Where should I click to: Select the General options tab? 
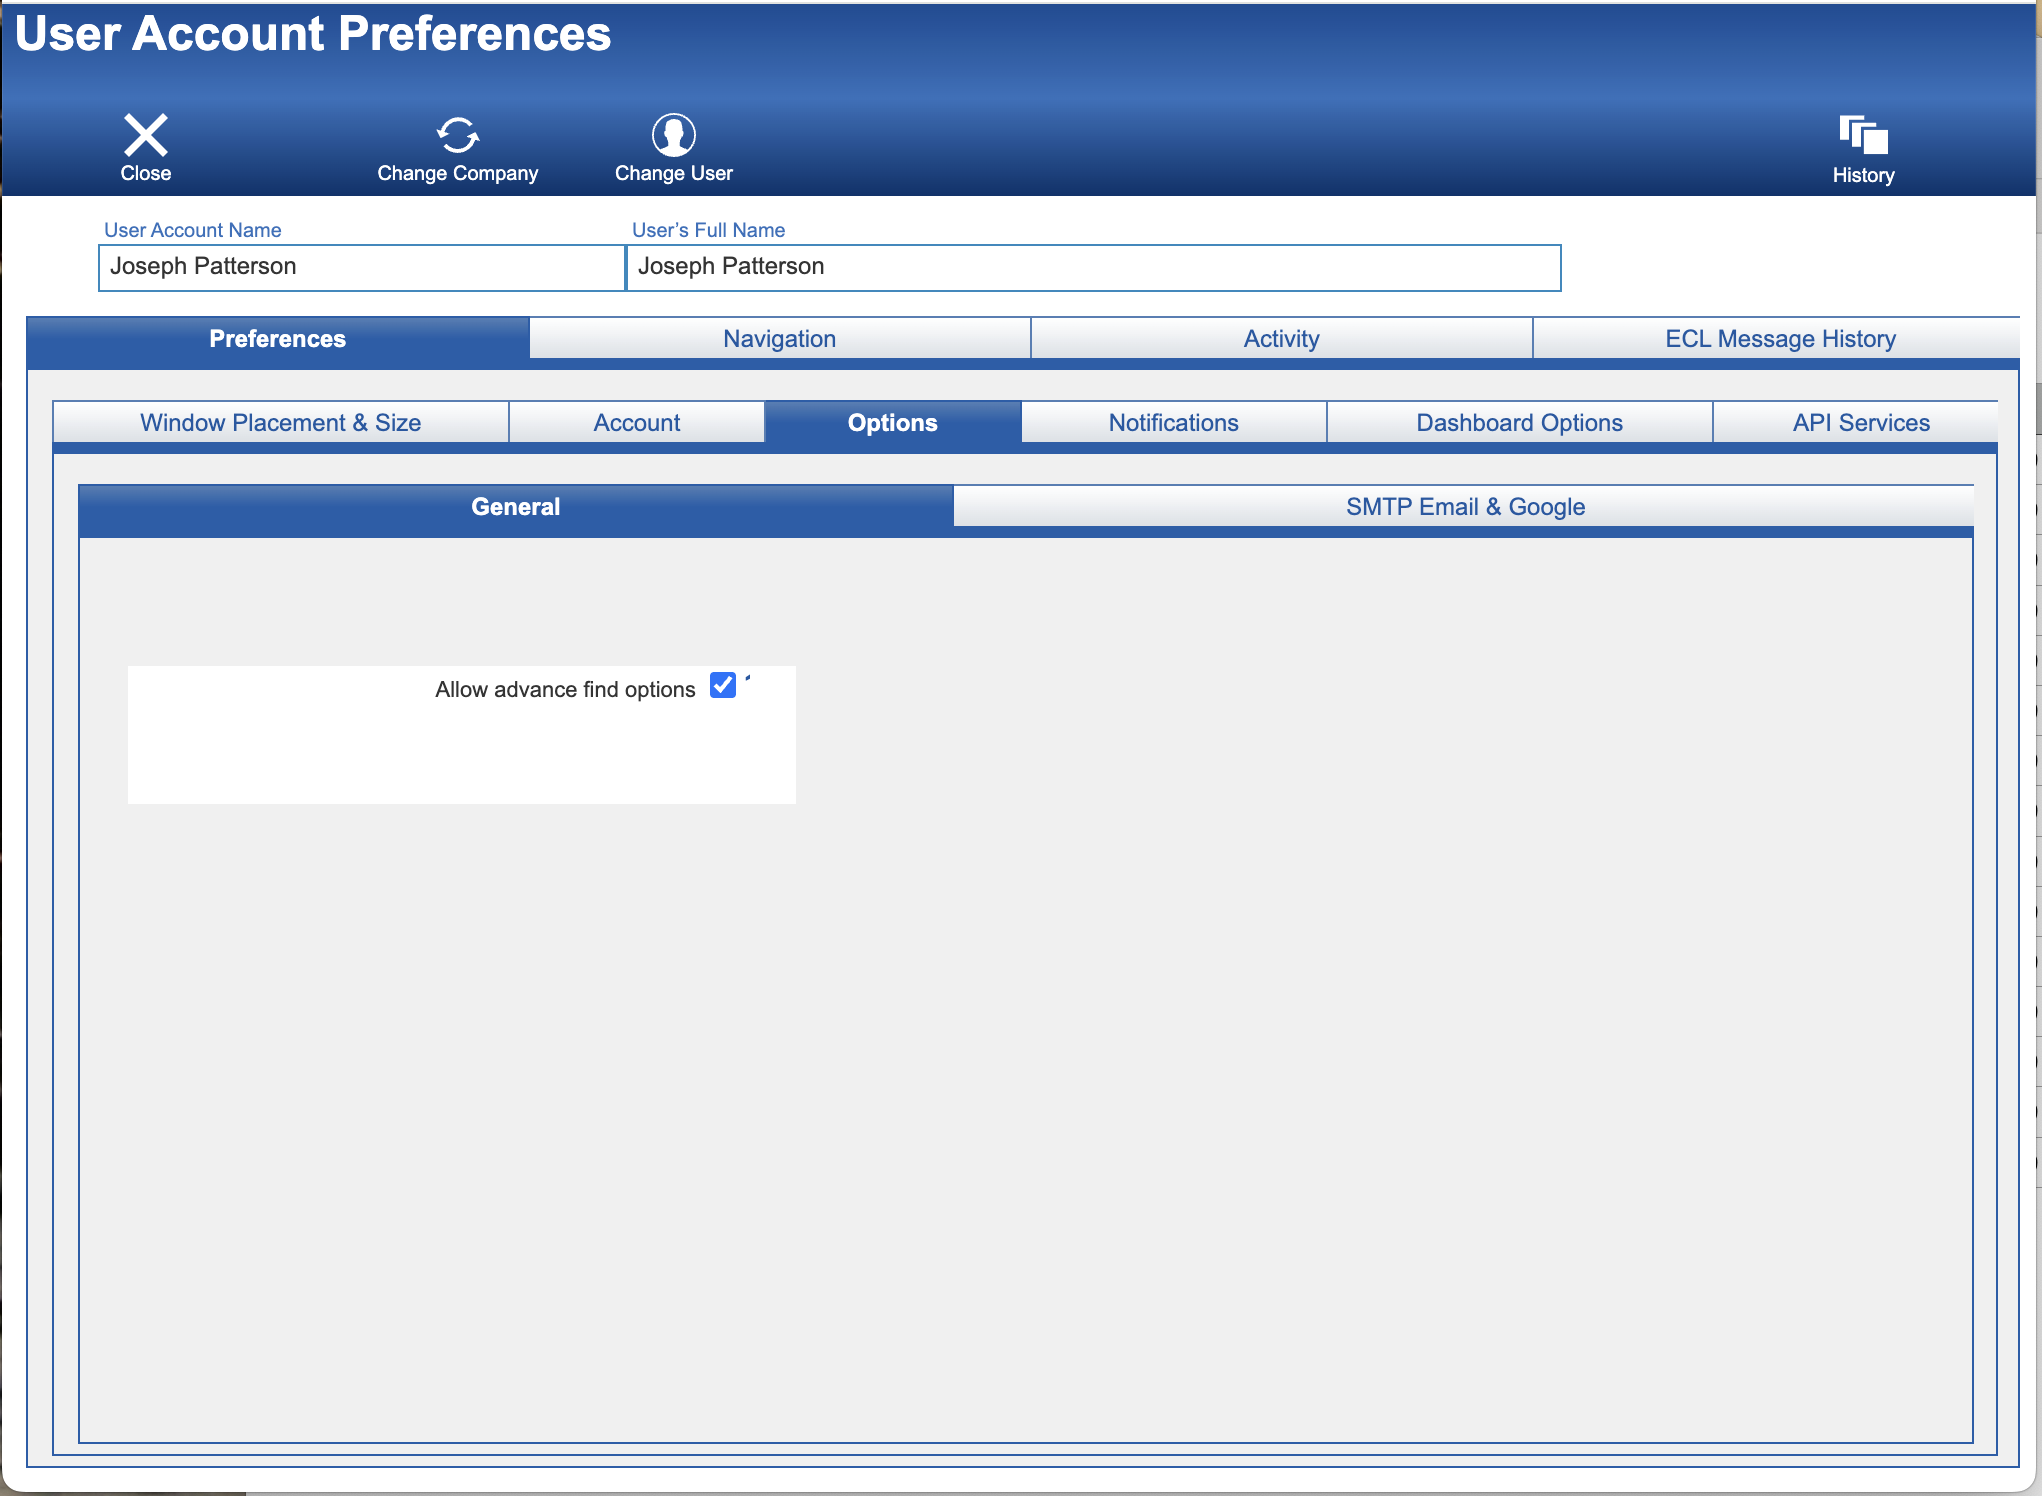pyautogui.click(x=515, y=507)
